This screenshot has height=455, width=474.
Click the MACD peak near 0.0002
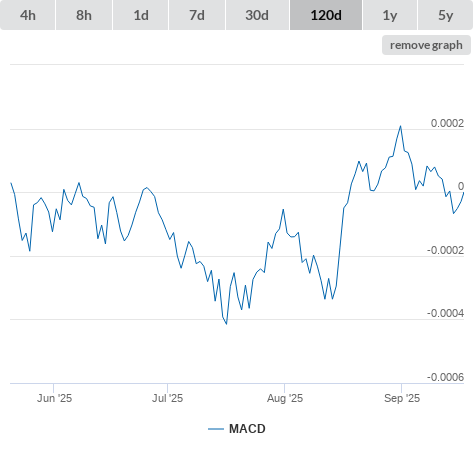point(400,126)
